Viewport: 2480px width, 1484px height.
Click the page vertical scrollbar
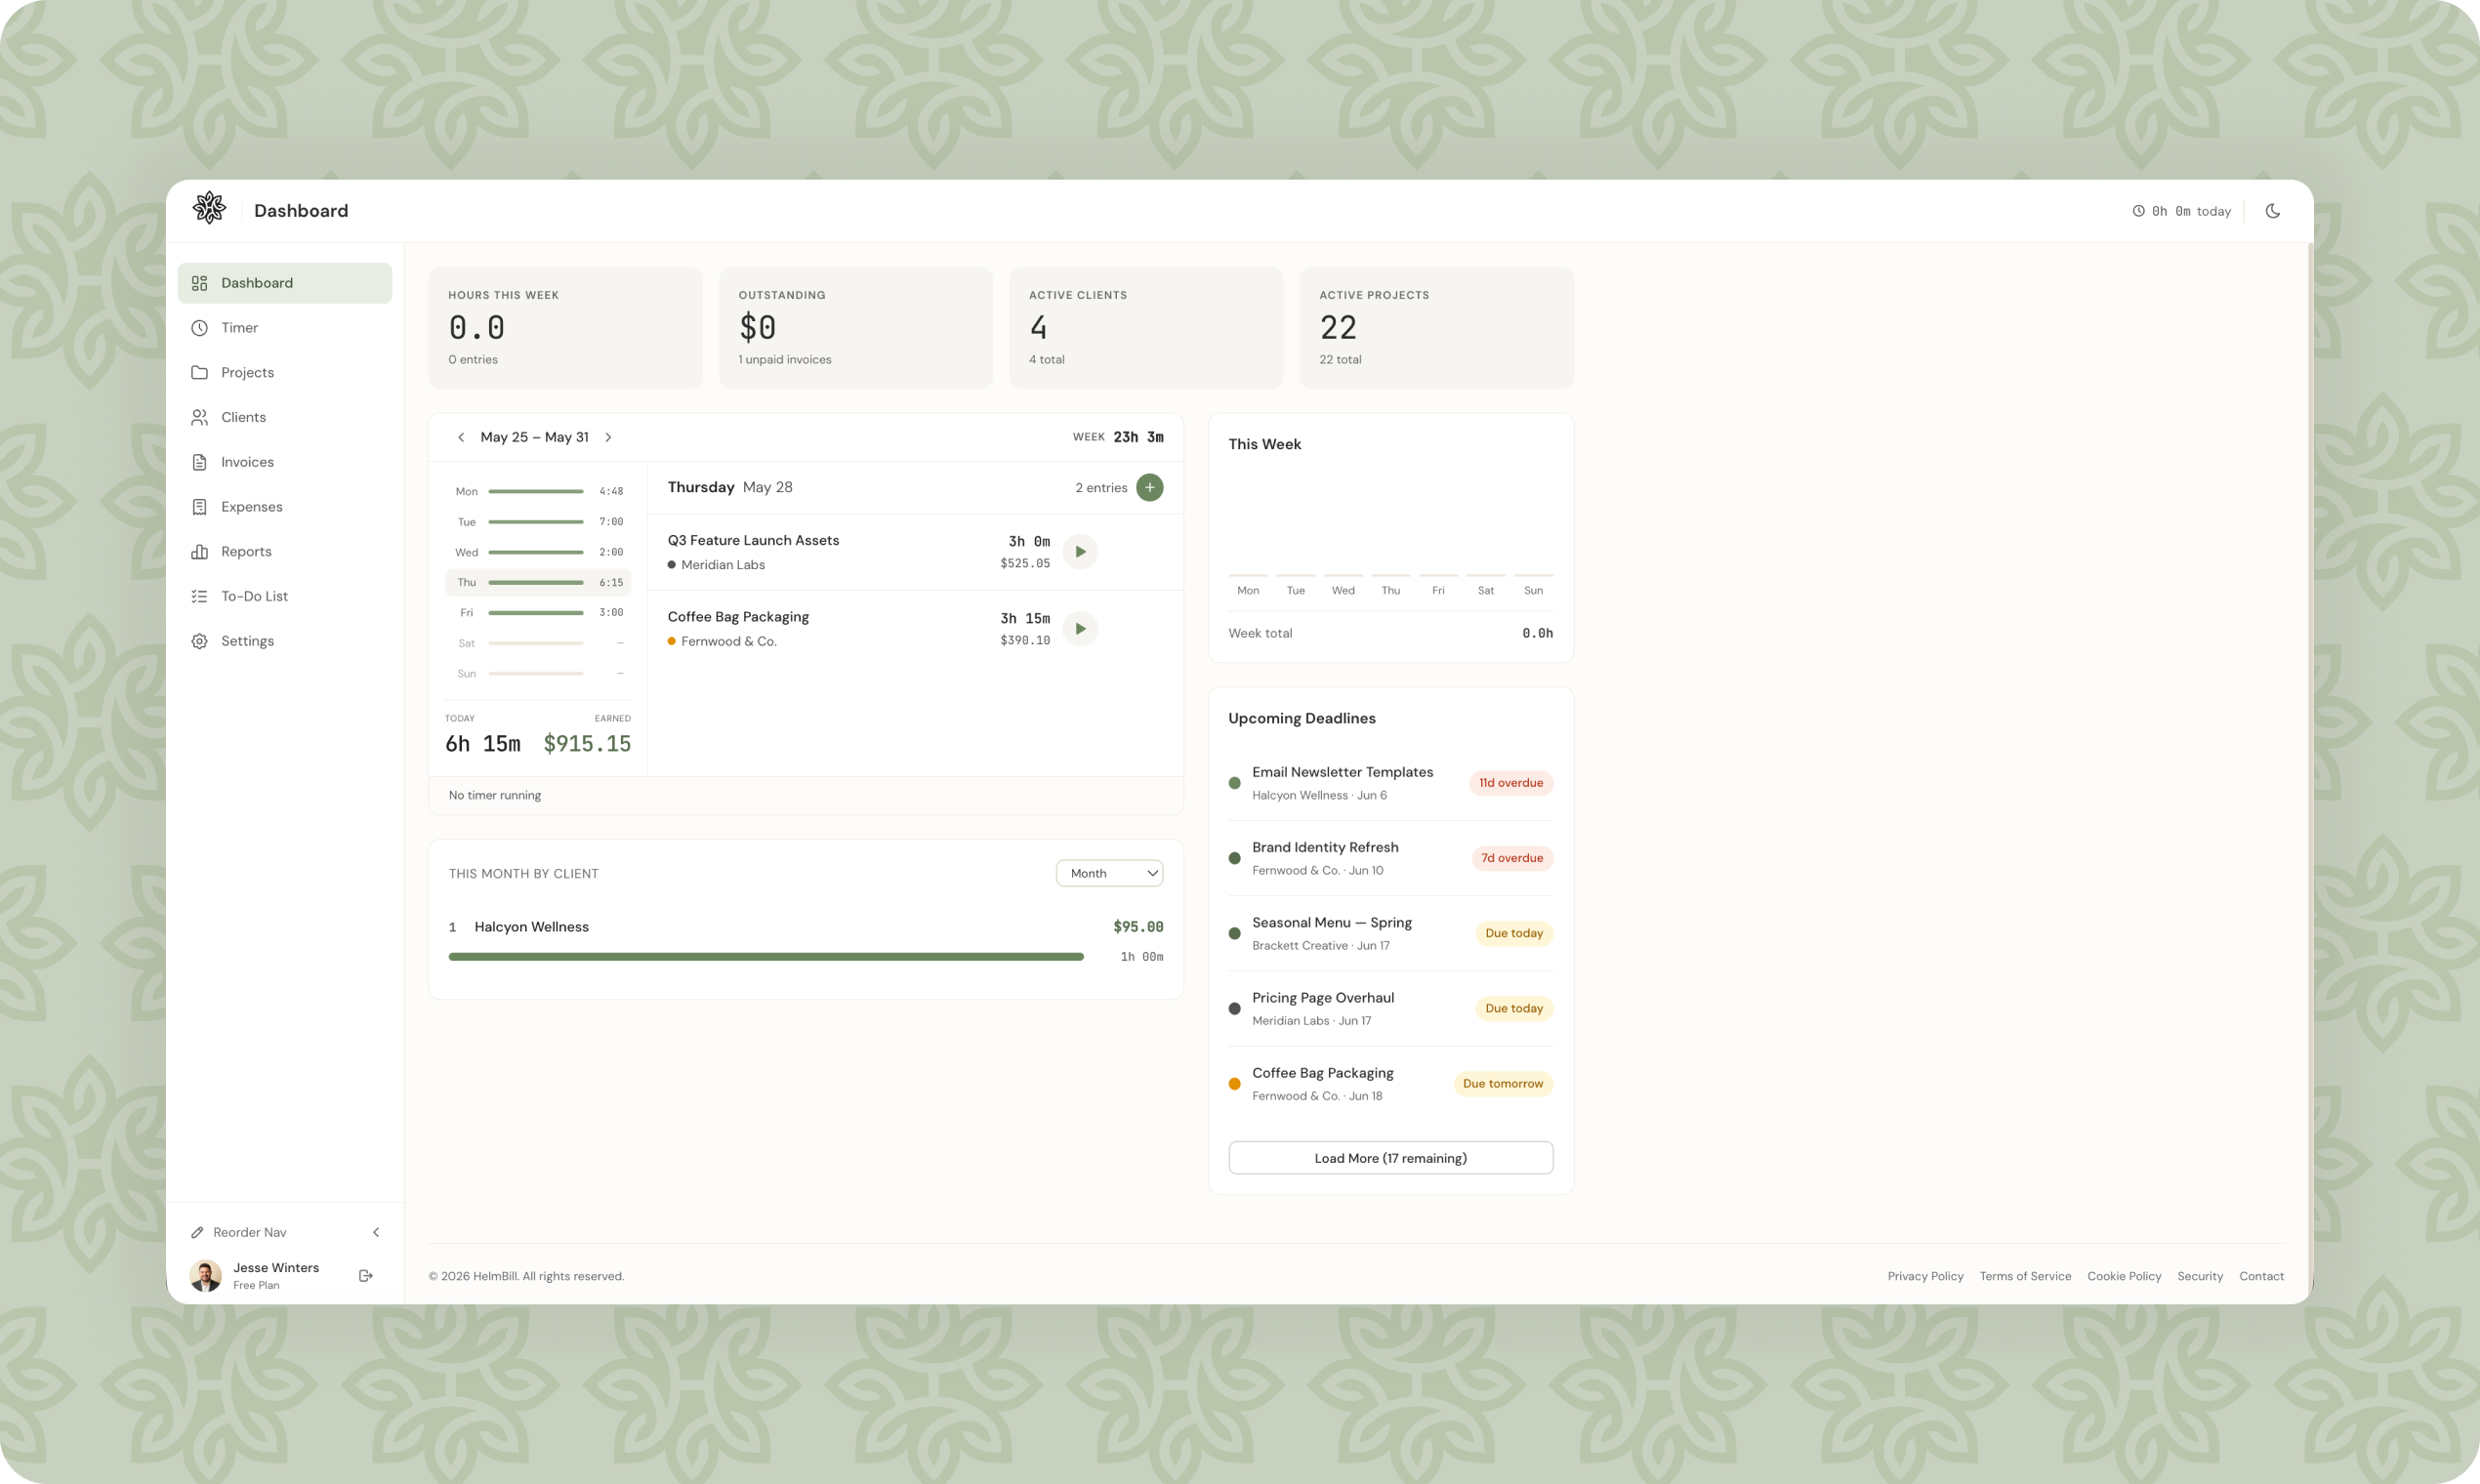click(x=2309, y=772)
